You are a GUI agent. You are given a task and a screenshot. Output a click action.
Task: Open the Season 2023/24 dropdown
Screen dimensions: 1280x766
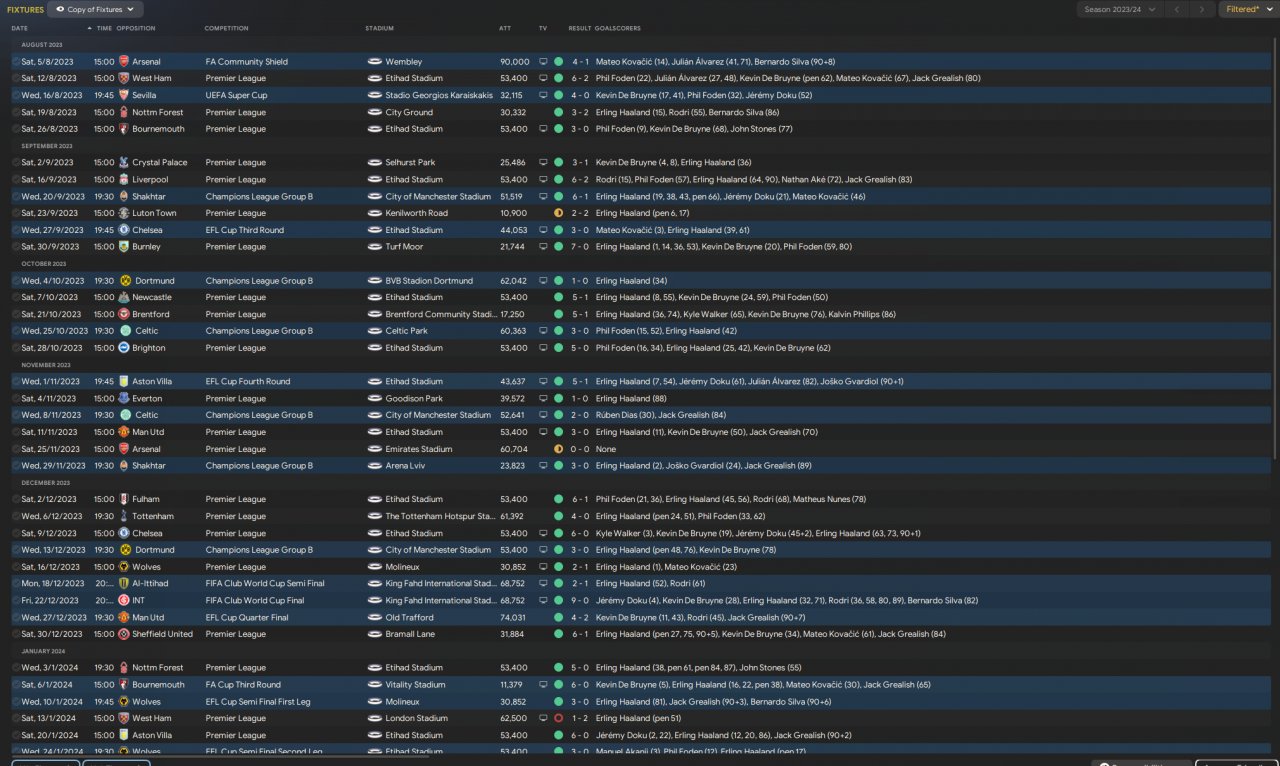1119,9
